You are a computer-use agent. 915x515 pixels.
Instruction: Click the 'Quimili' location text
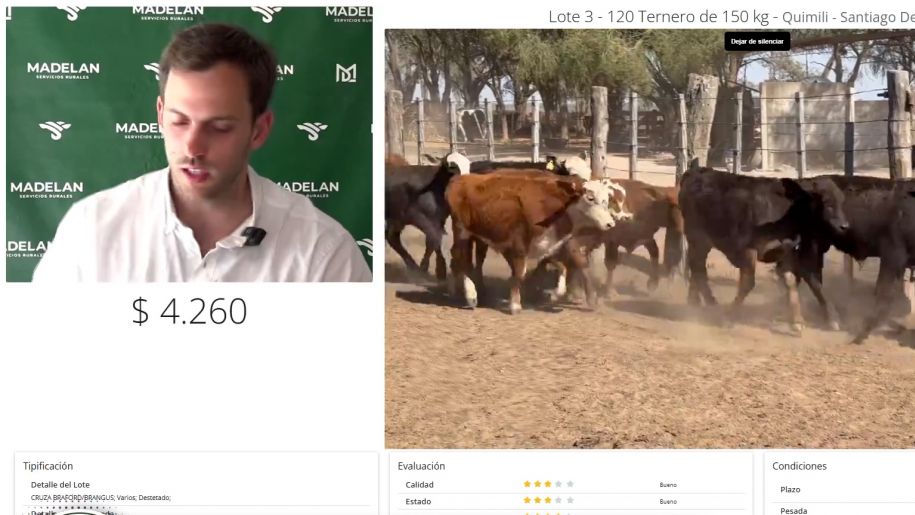pos(805,17)
